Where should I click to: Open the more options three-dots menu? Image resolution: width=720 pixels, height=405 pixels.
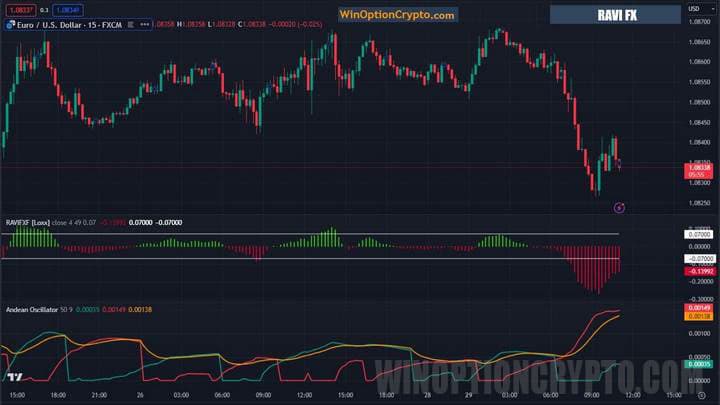pos(145,25)
